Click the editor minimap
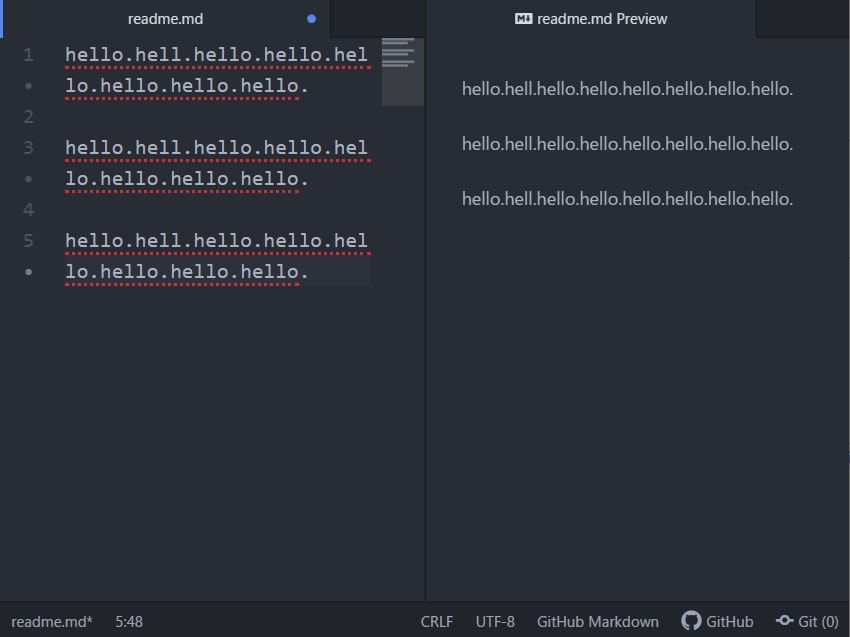The width and height of the screenshot is (850, 637). (x=403, y=72)
